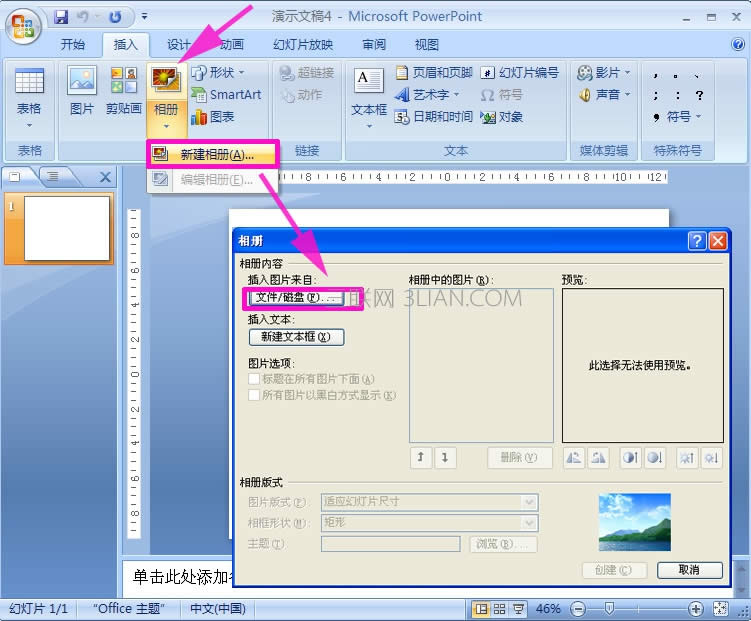Move selected picture up in album
This screenshot has width=751, height=621.
pos(421,458)
